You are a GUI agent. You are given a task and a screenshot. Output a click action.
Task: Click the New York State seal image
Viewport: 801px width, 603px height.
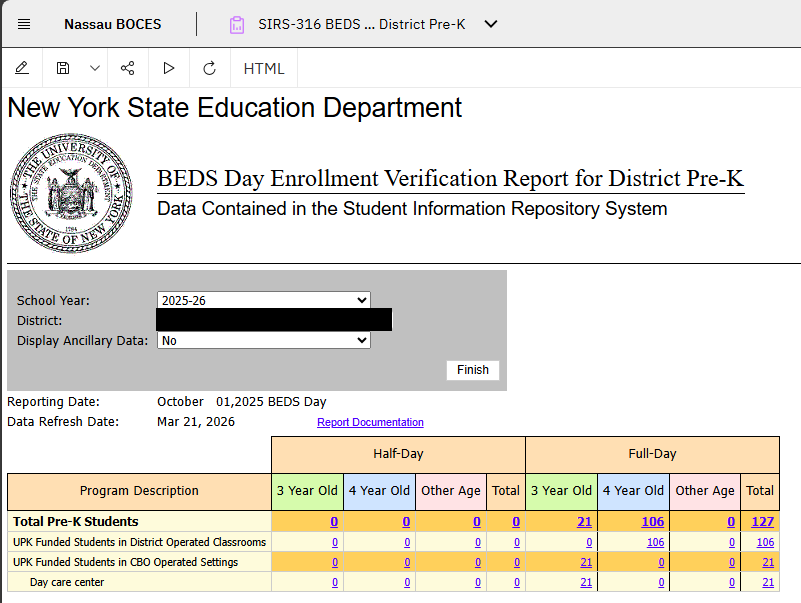[71, 193]
